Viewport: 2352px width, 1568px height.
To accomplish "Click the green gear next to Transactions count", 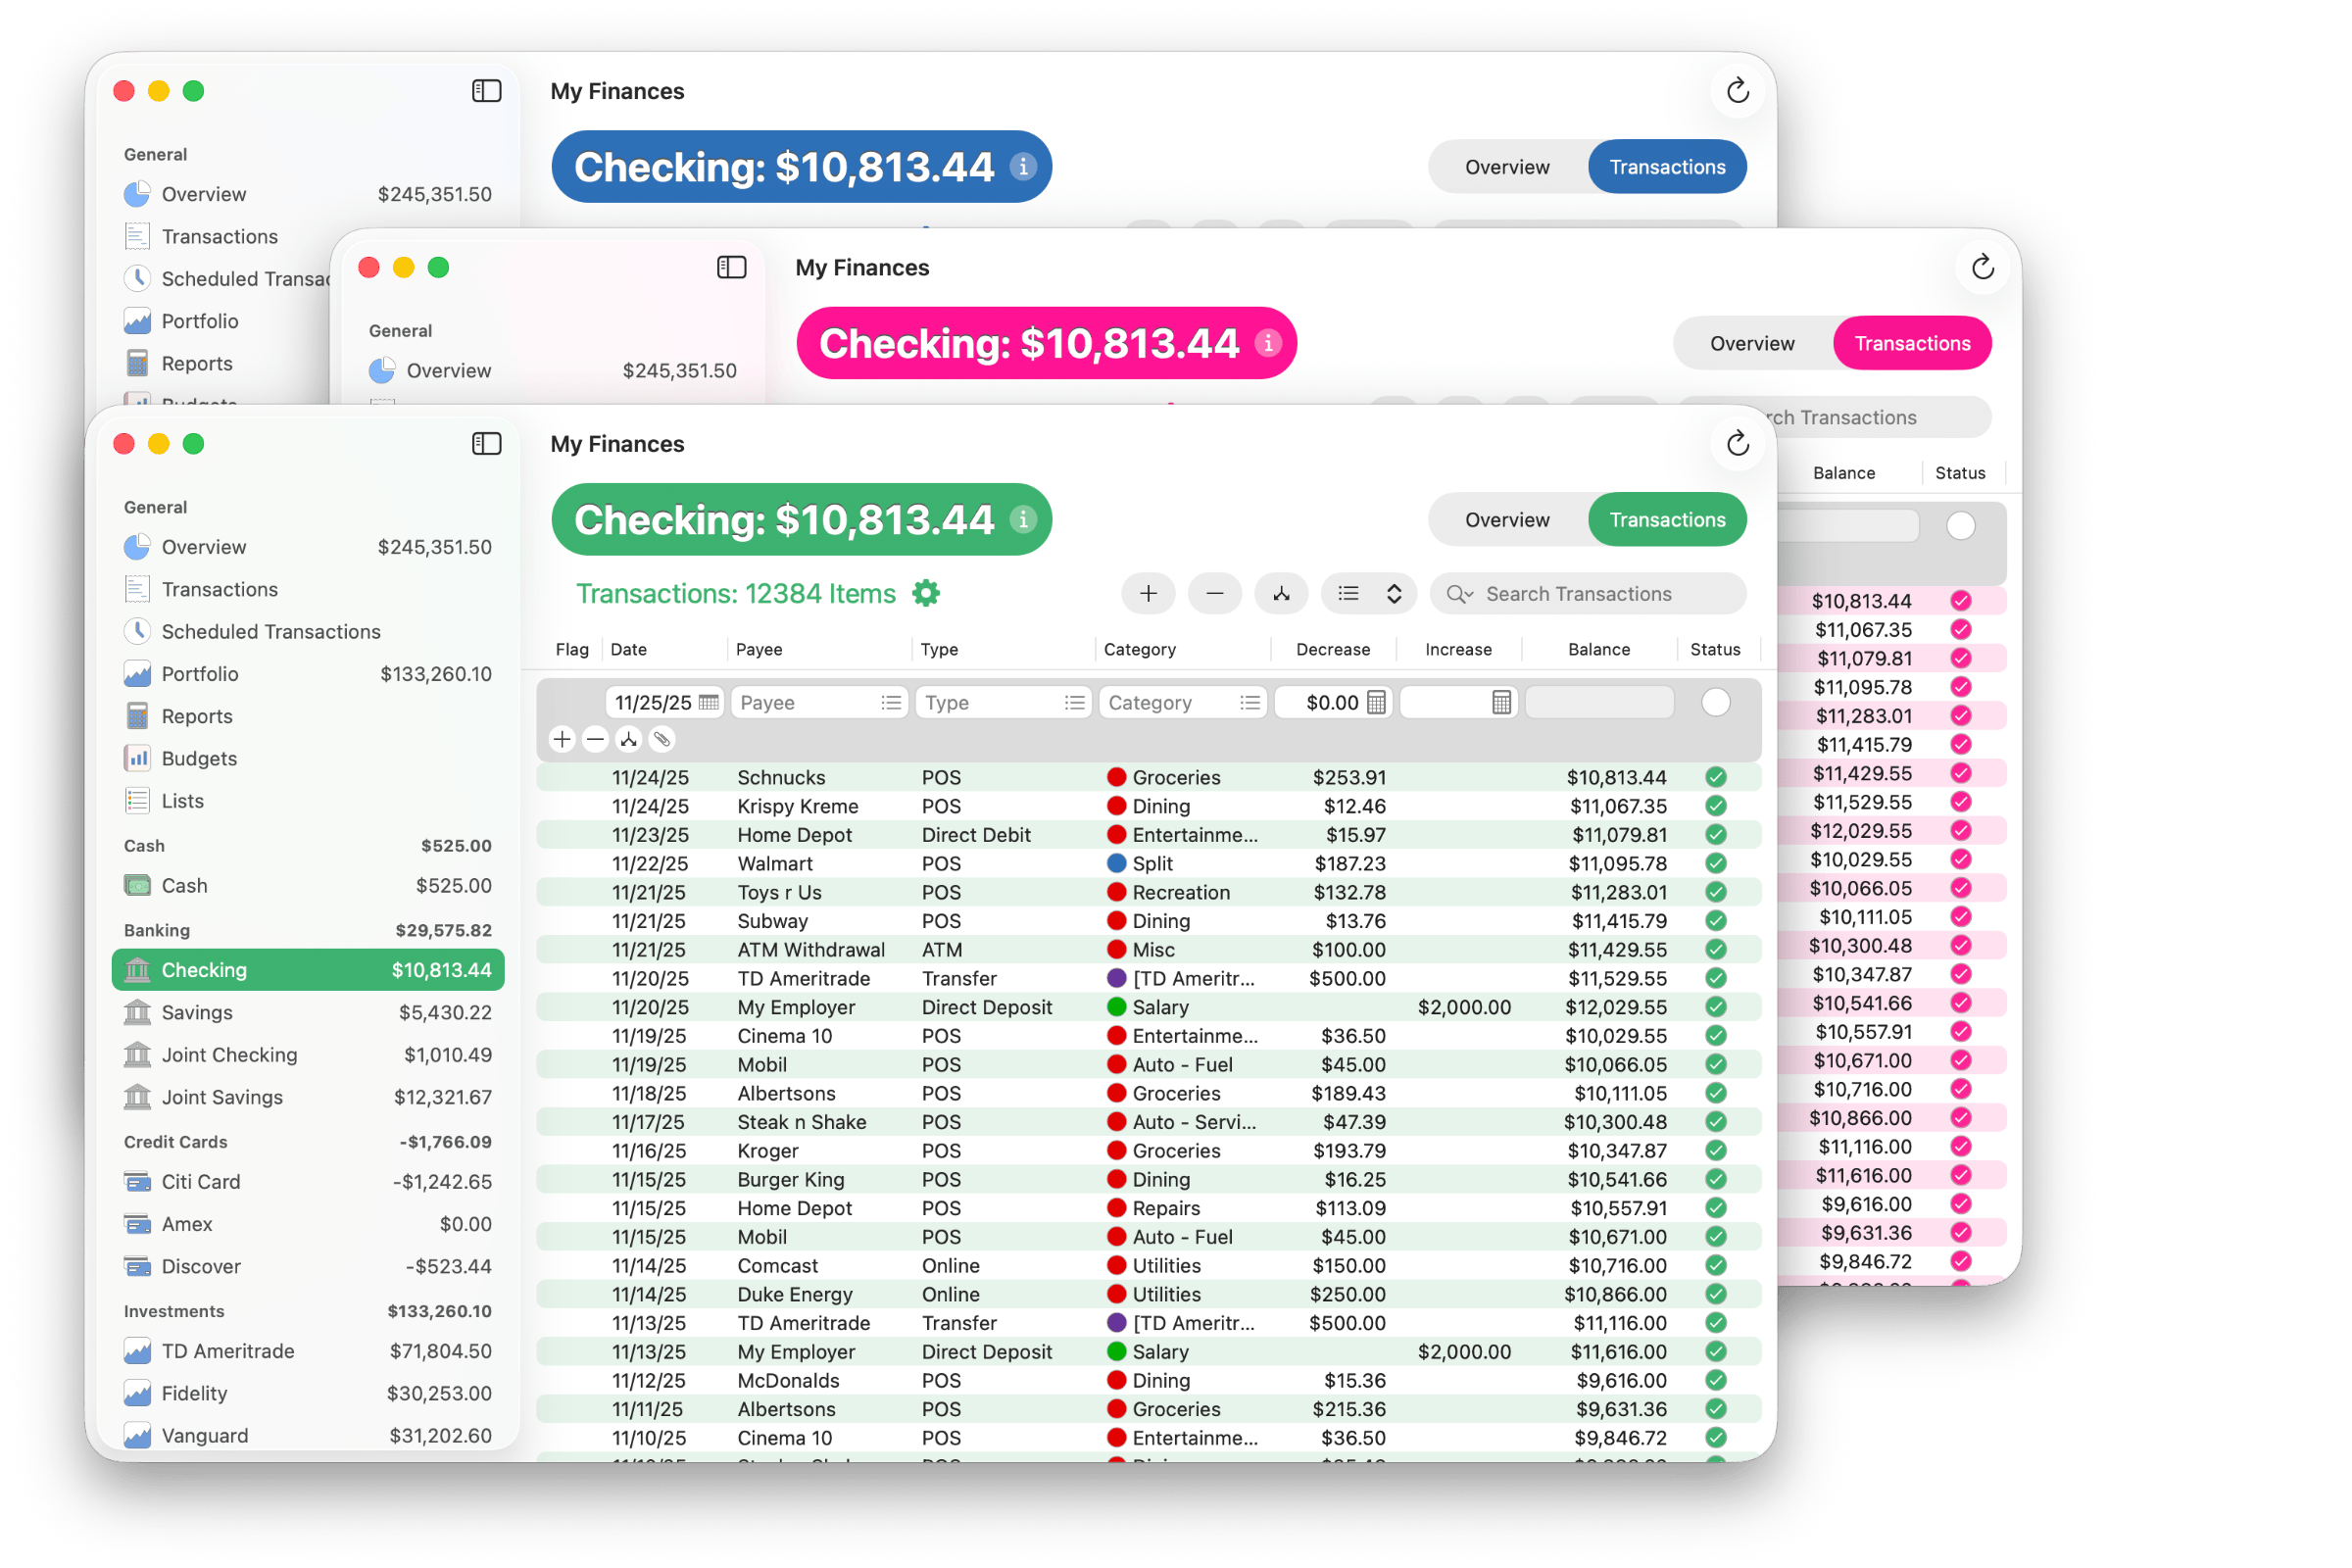I will tap(926, 593).
